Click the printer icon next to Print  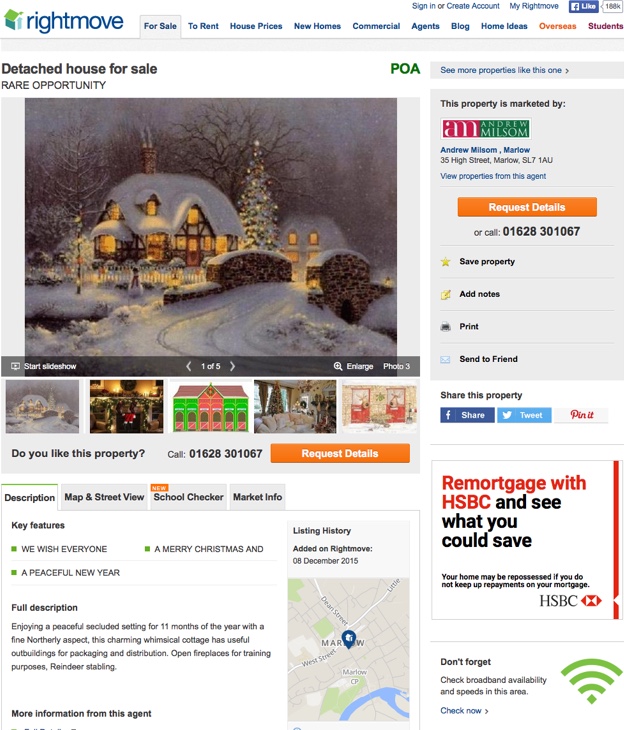446,326
